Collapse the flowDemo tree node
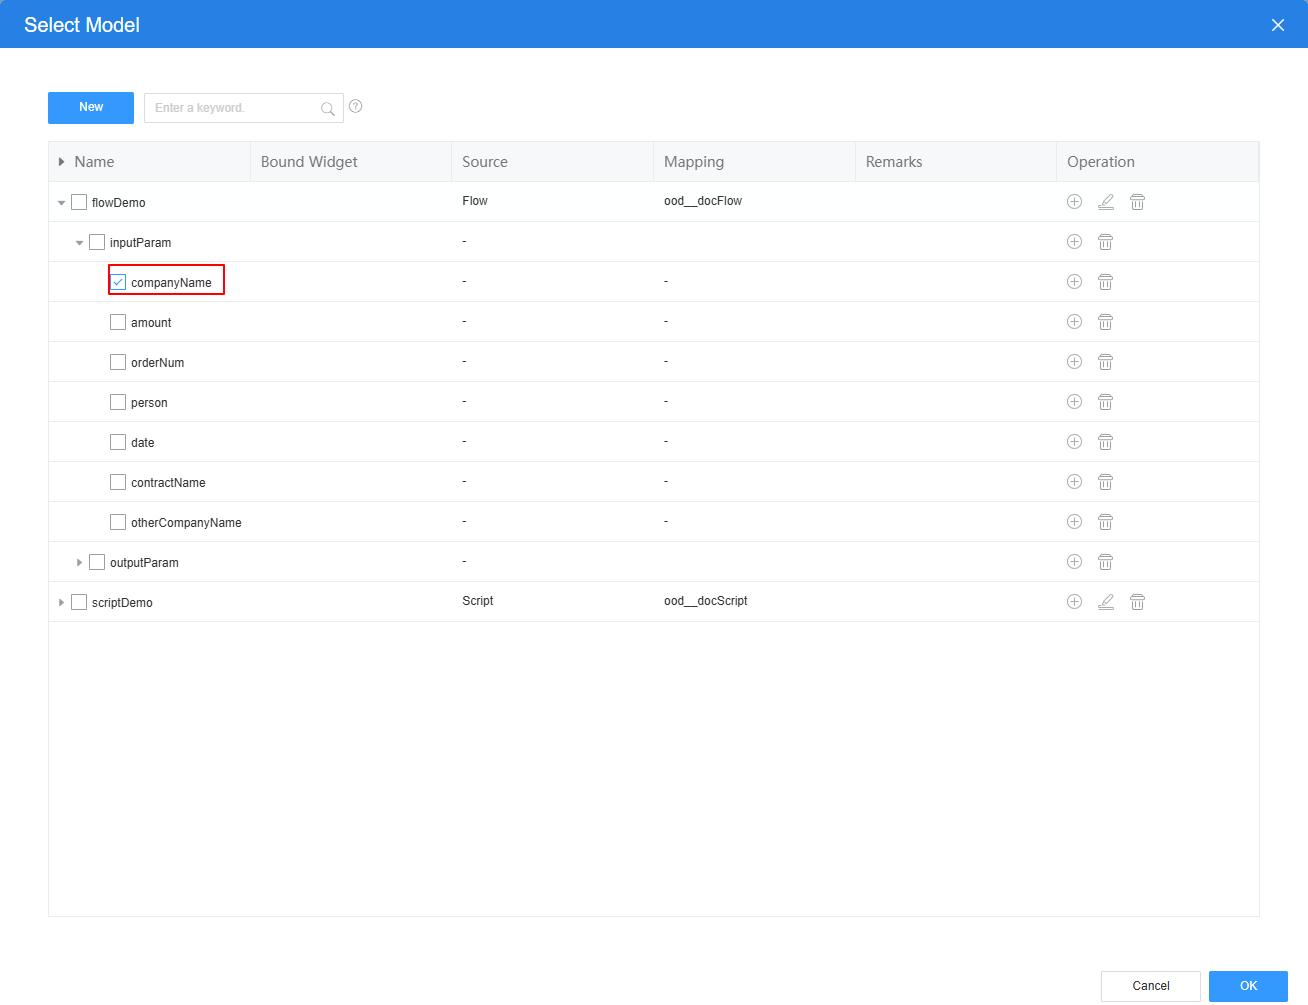The width and height of the screenshot is (1308, 1005). coord(61,203)
